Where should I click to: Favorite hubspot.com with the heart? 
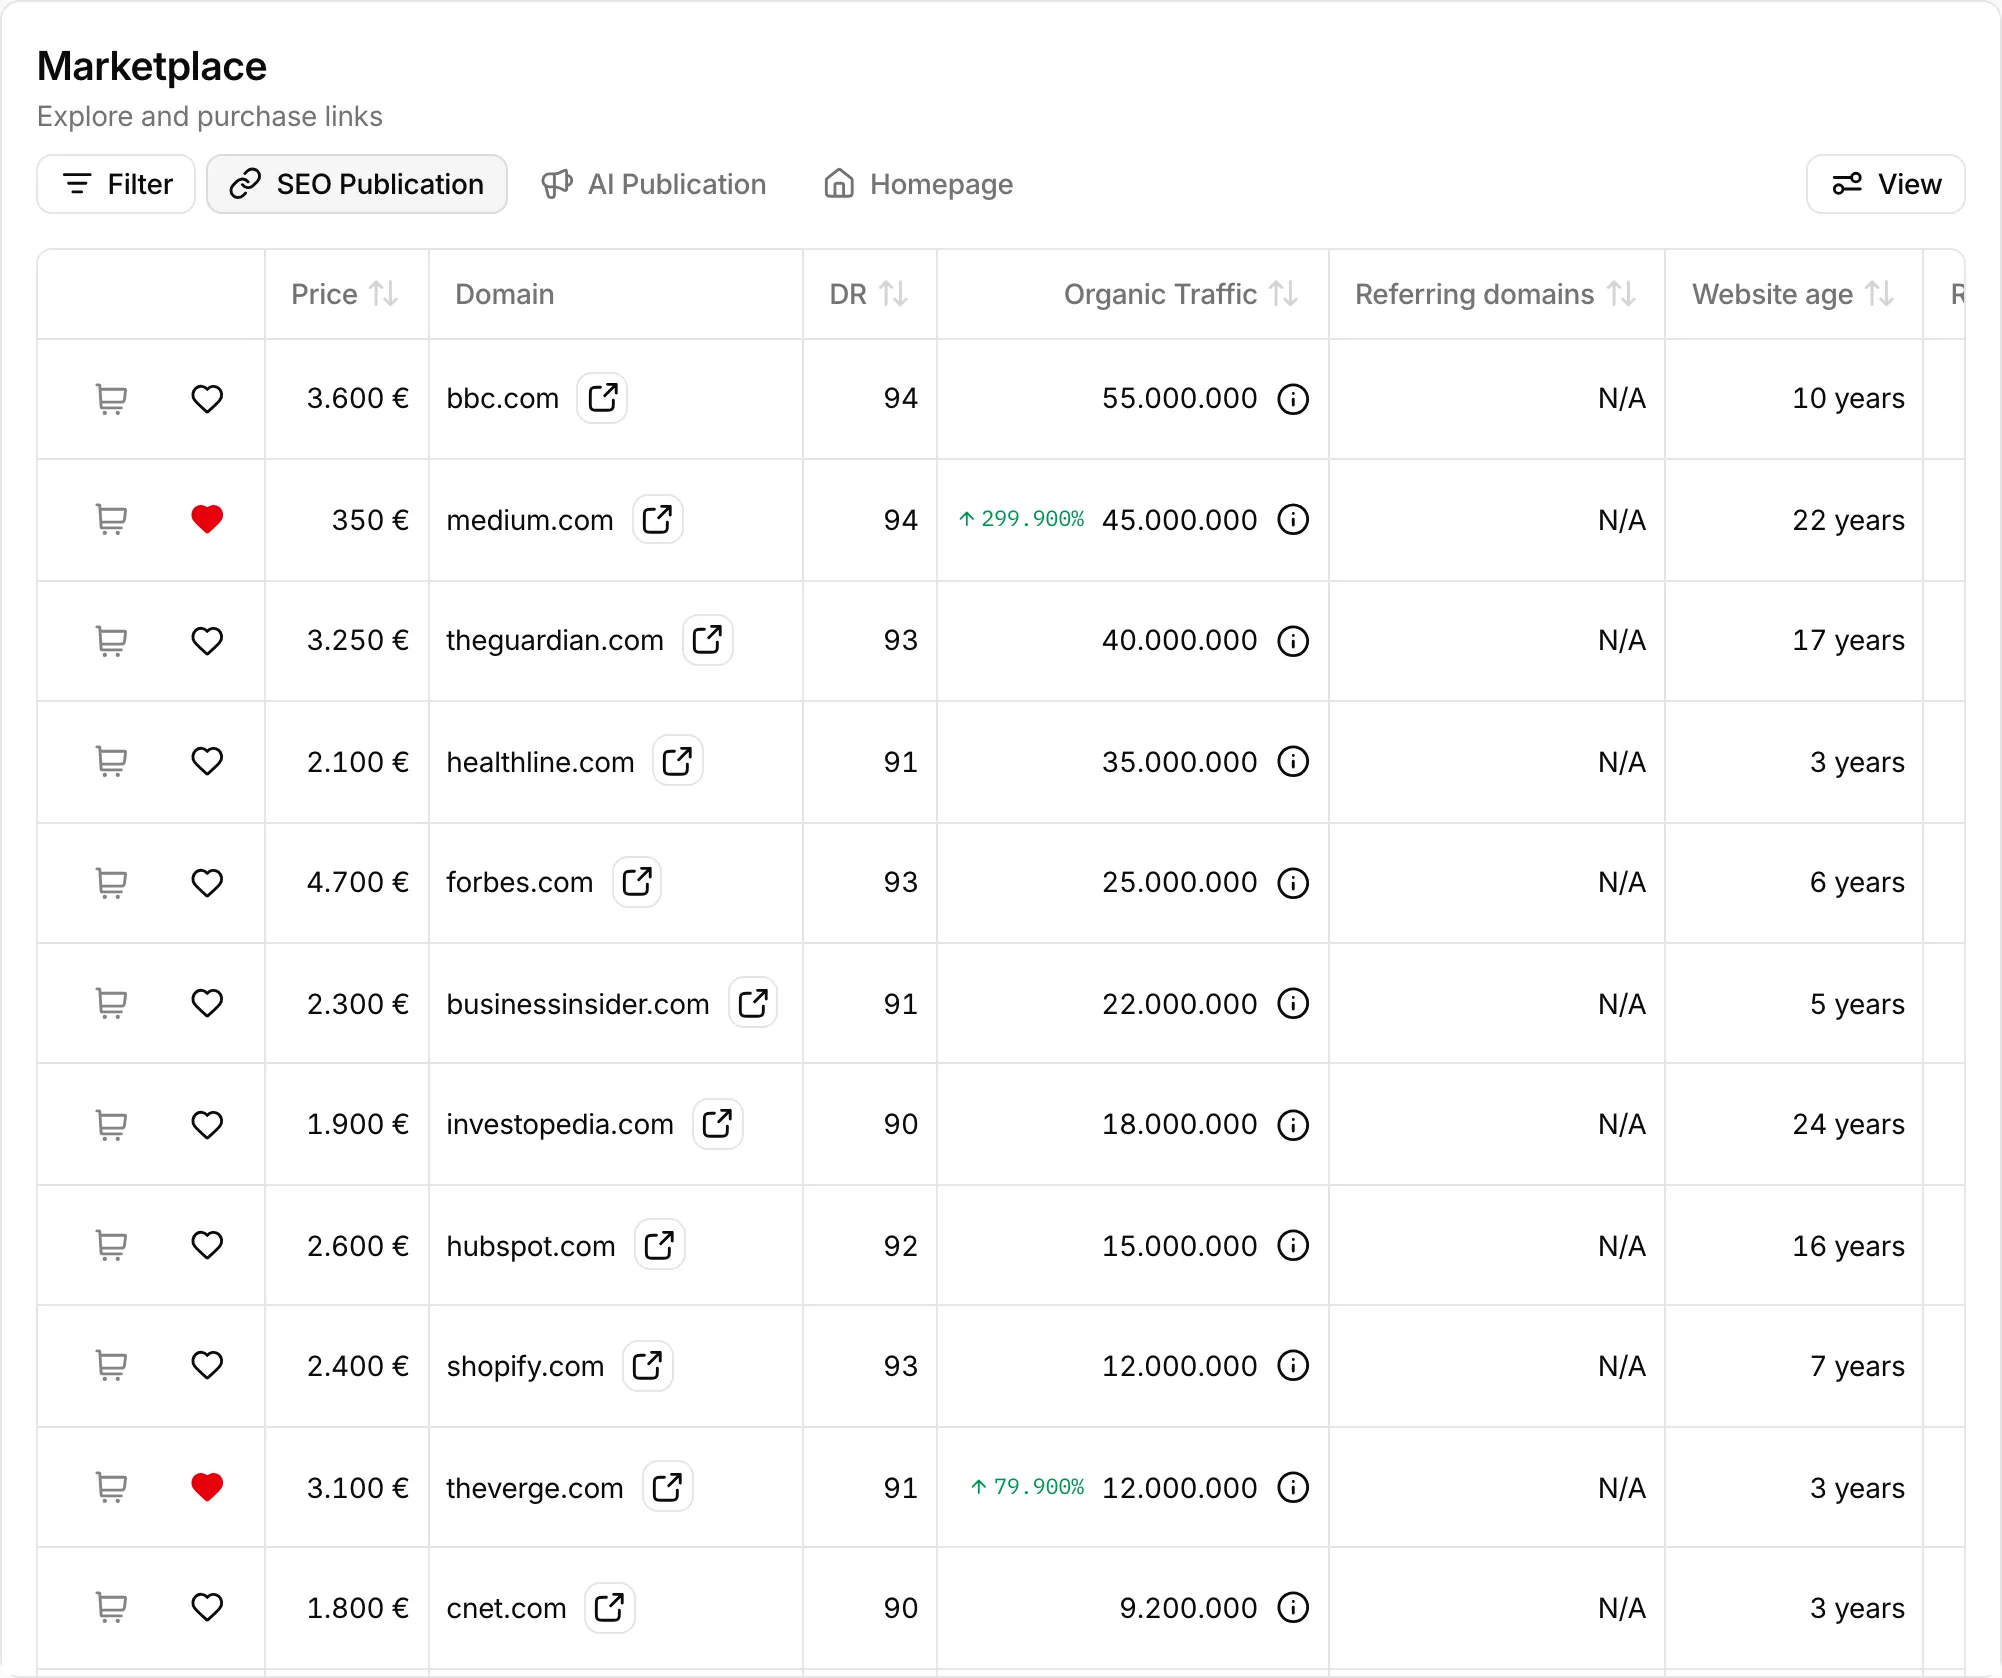(x=207, y=1246)
